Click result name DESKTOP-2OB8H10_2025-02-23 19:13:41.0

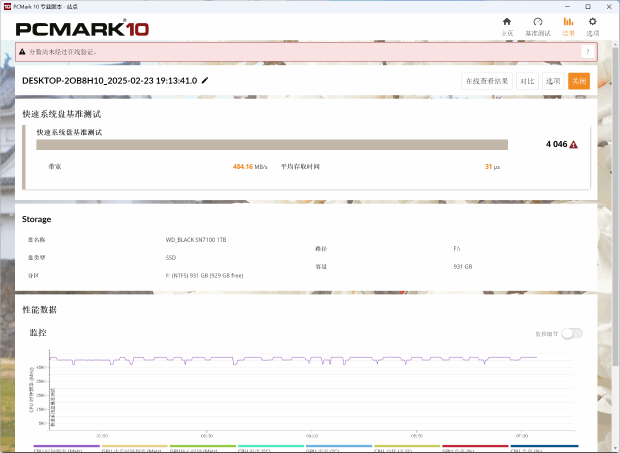(x=110, y=81)
